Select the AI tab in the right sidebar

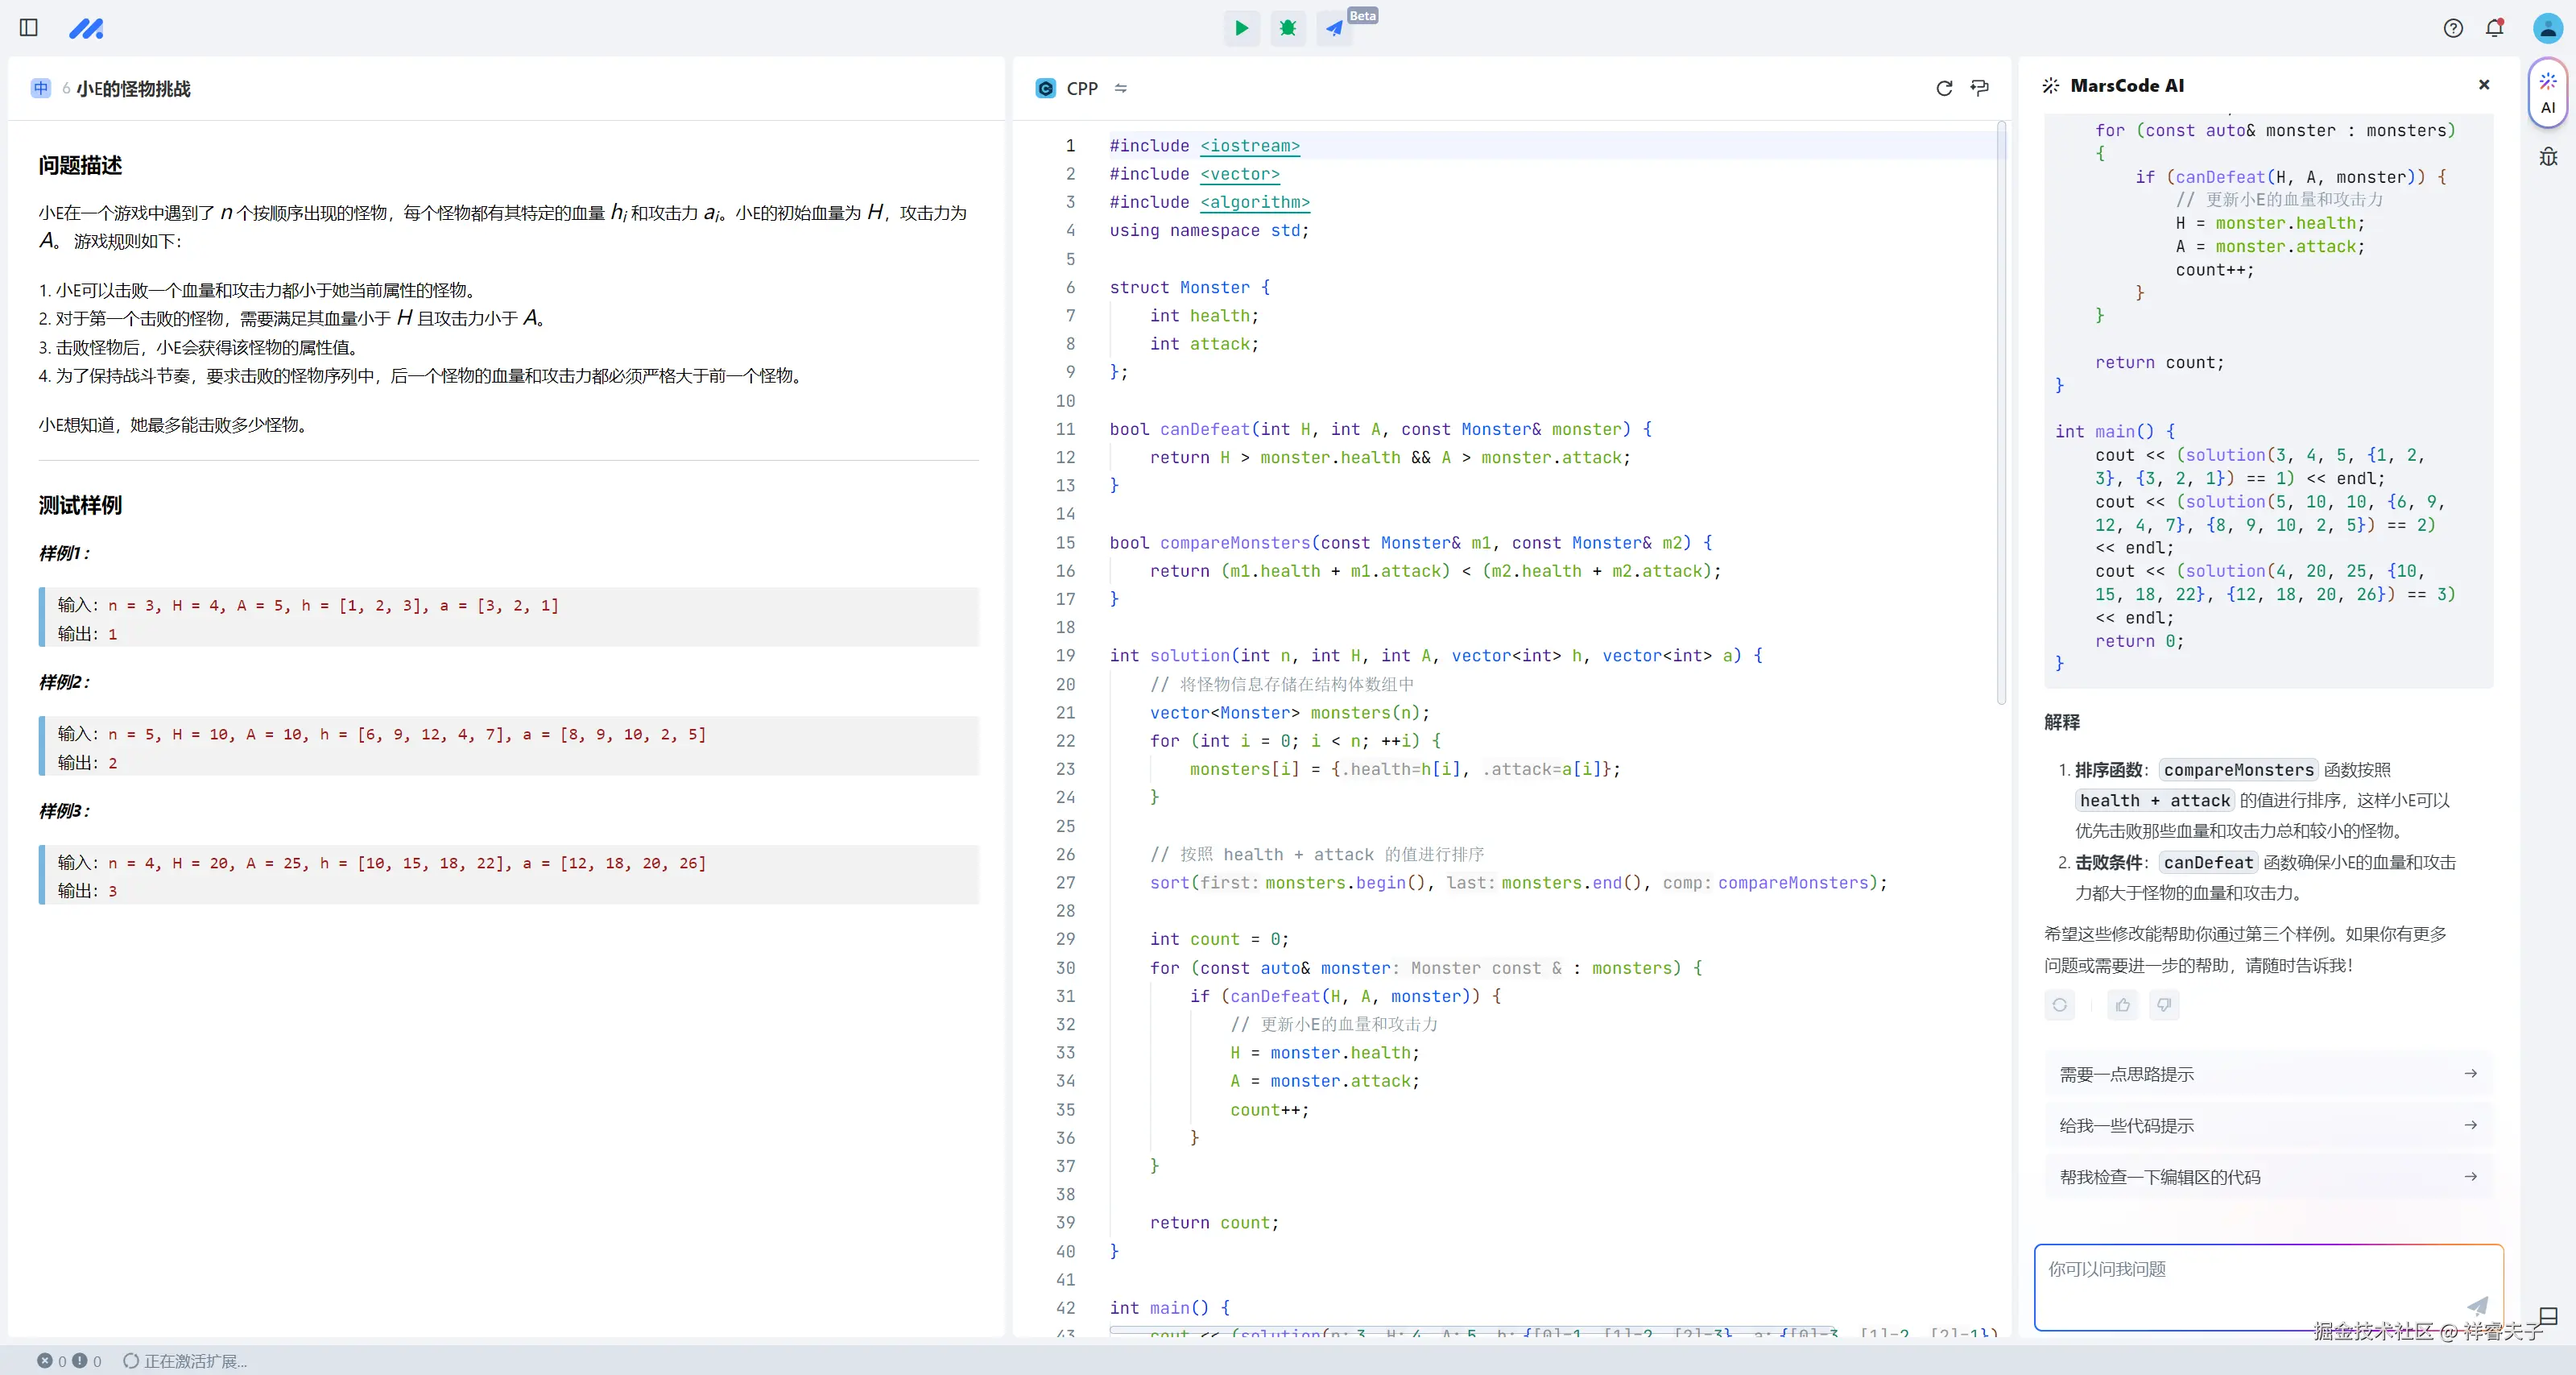[x=2548, y=93]
